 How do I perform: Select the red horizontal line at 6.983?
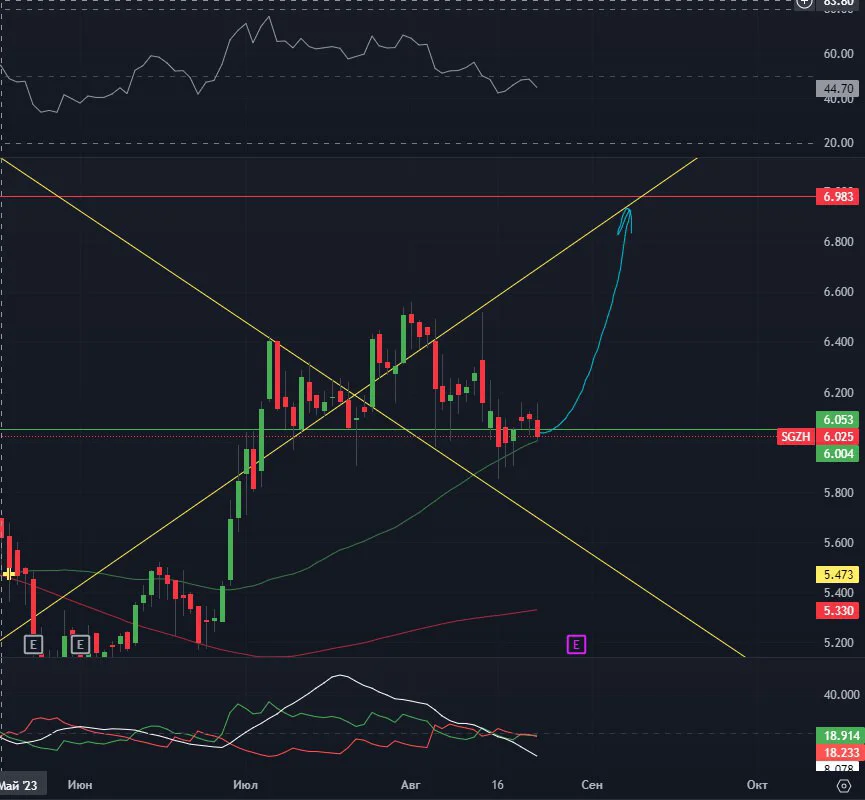point(386,196)
